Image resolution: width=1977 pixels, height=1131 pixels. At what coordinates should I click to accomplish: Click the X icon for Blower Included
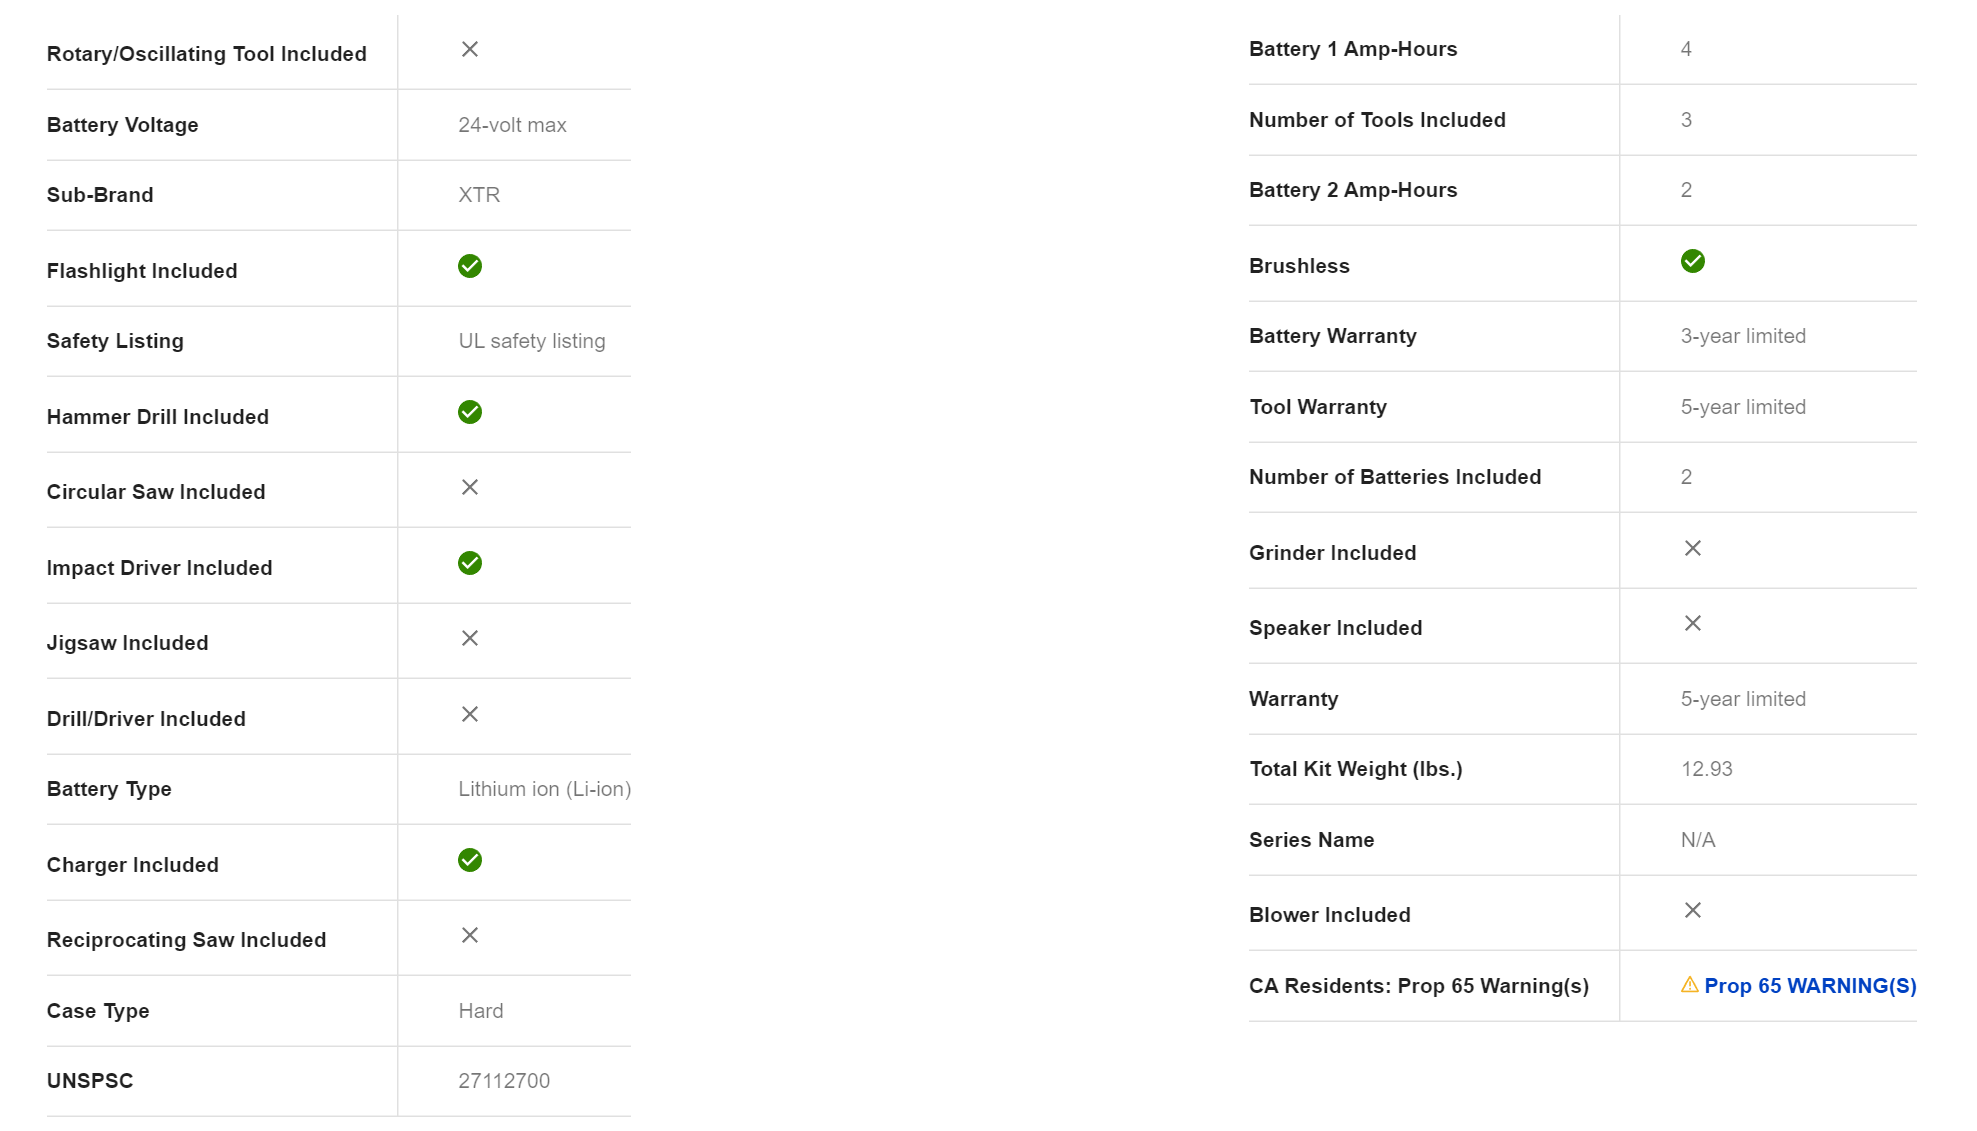click(x=1692, y=910)
